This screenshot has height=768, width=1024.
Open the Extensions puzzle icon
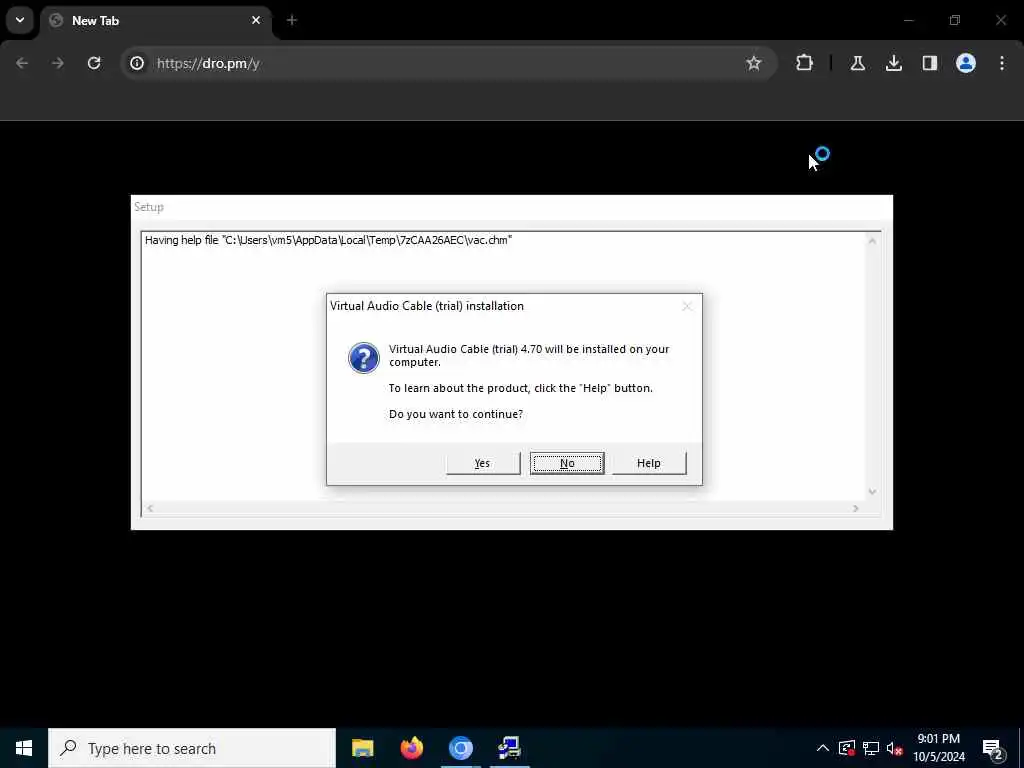[805, 63]
